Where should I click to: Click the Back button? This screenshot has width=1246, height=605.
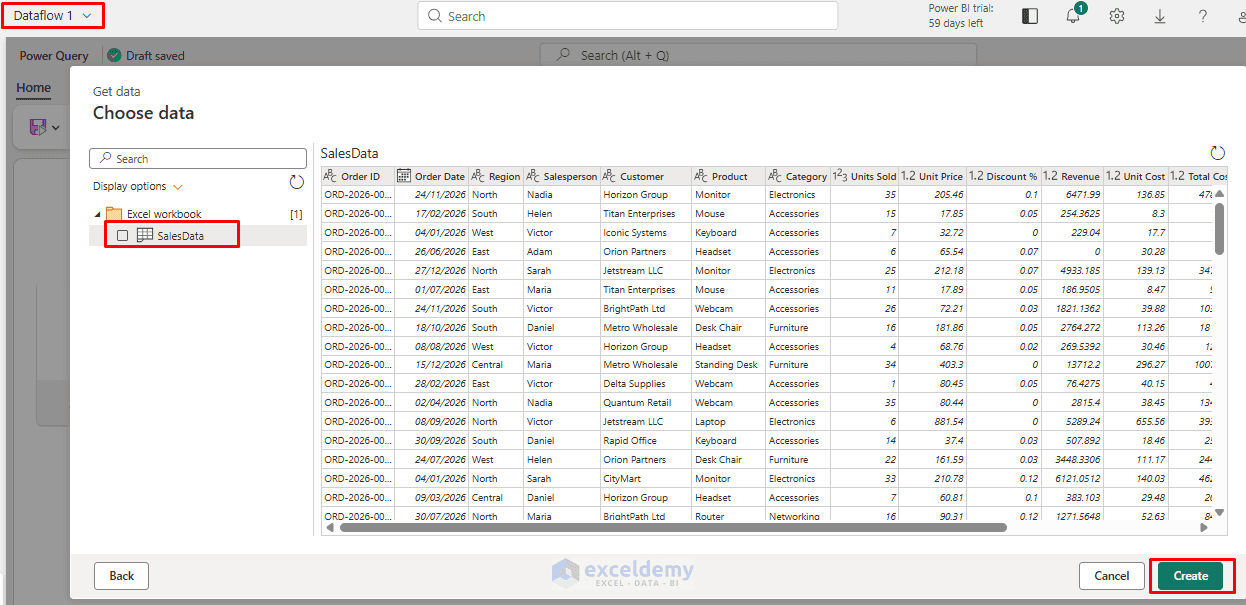(x=122, y=576)
